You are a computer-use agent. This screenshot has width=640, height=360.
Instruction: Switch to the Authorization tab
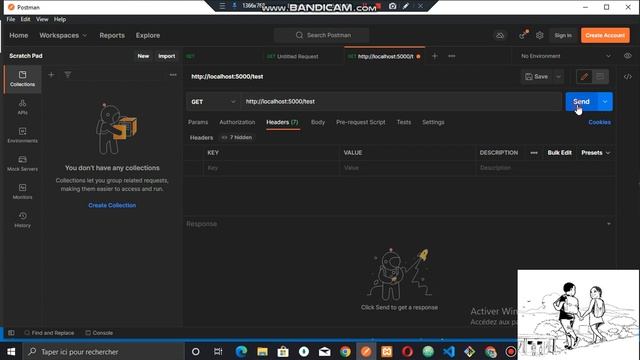tap(237, 122)
